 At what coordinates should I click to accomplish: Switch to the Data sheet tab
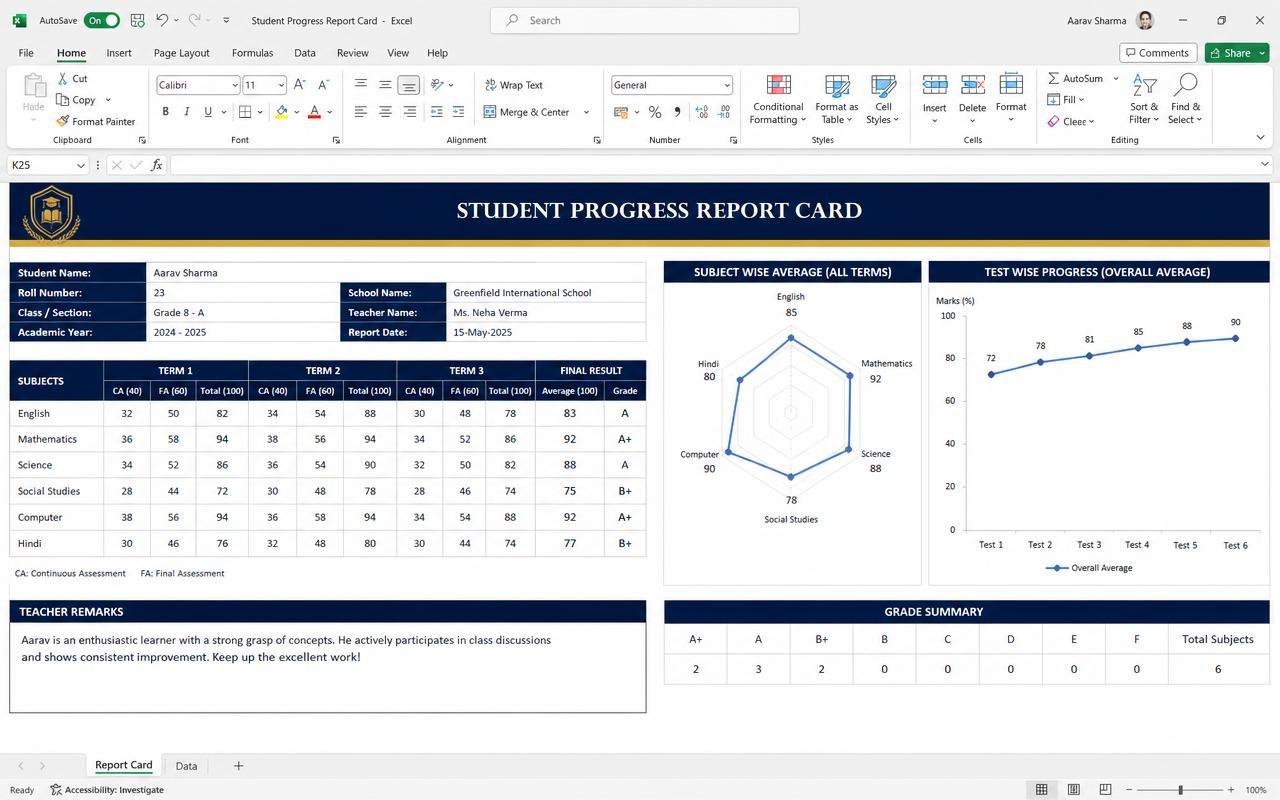coord(186,766)
